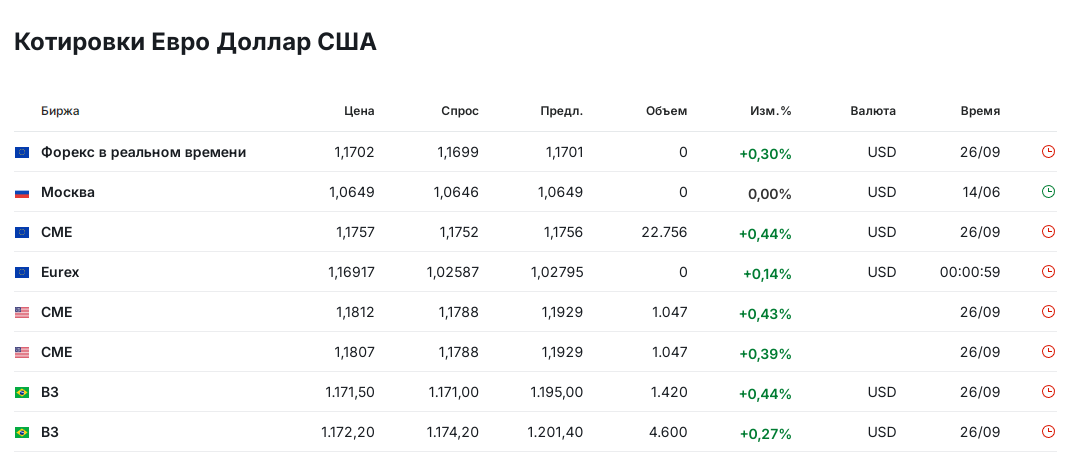Click the EU flag icon beside Eurex
The height and width of the screenshot is (475, 1079).
22,272
